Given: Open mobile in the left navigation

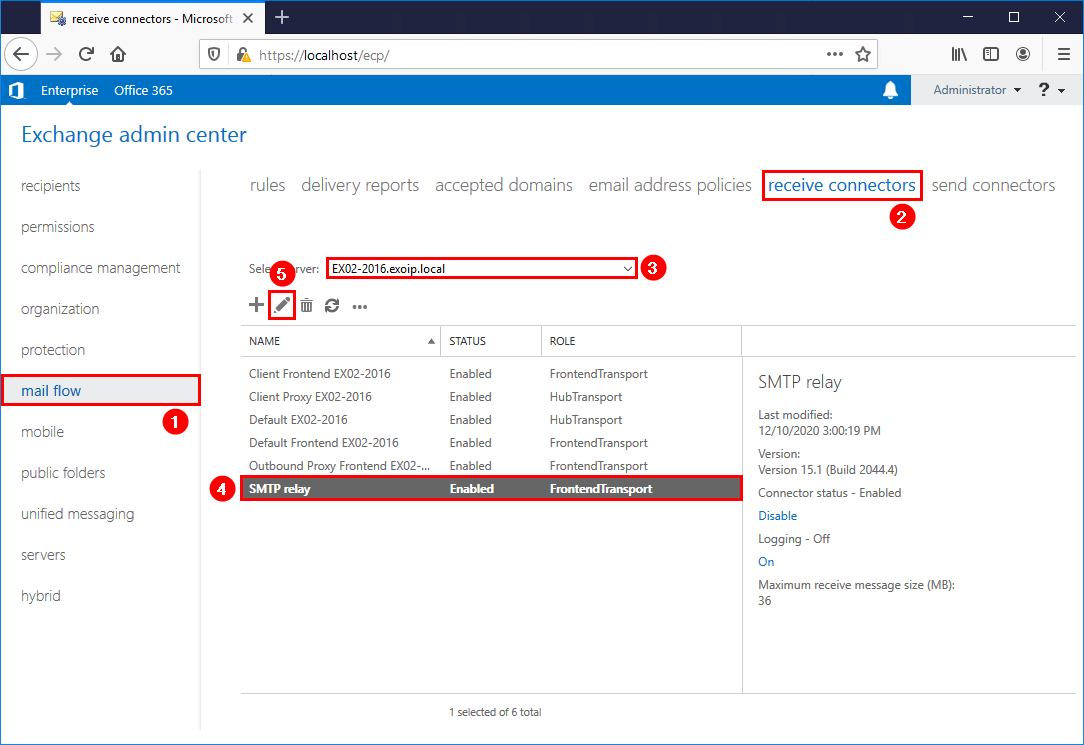Looking at the screenshot, I should (x=42, y=432).
